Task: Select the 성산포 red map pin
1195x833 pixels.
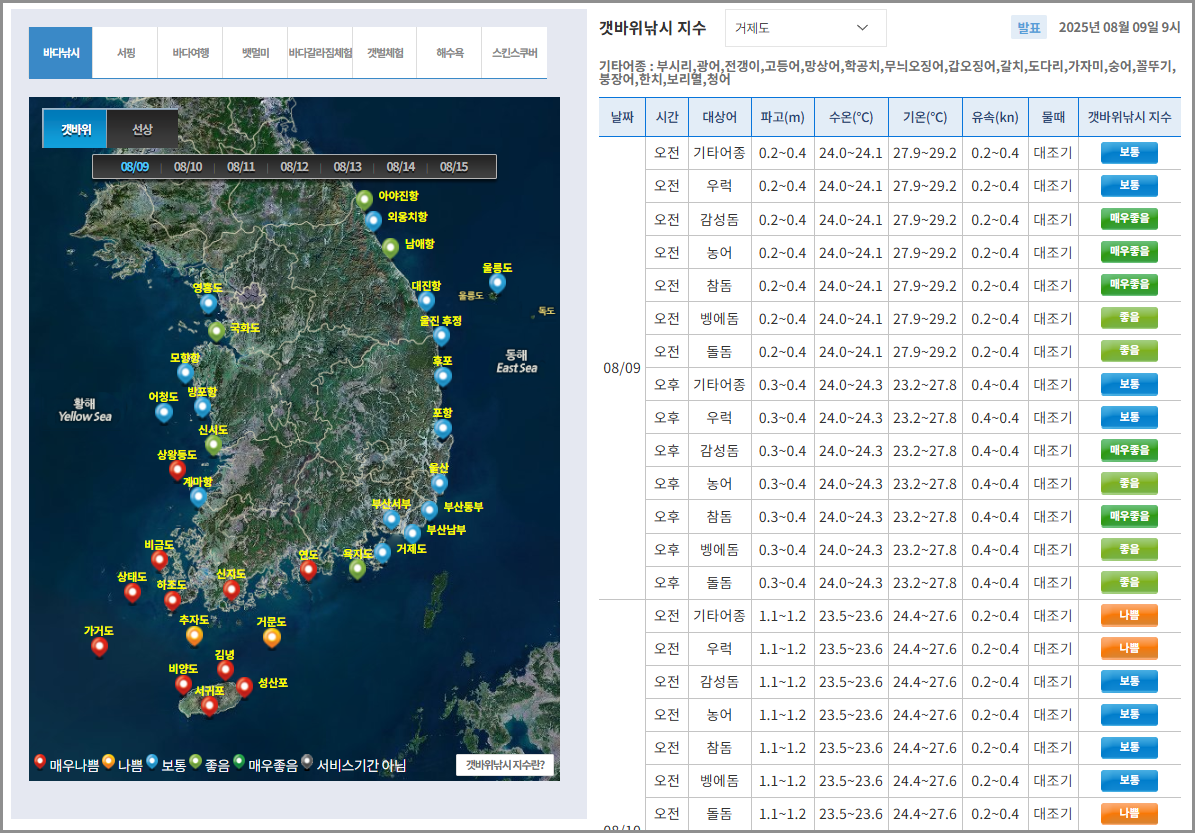Action: [244, 686]
